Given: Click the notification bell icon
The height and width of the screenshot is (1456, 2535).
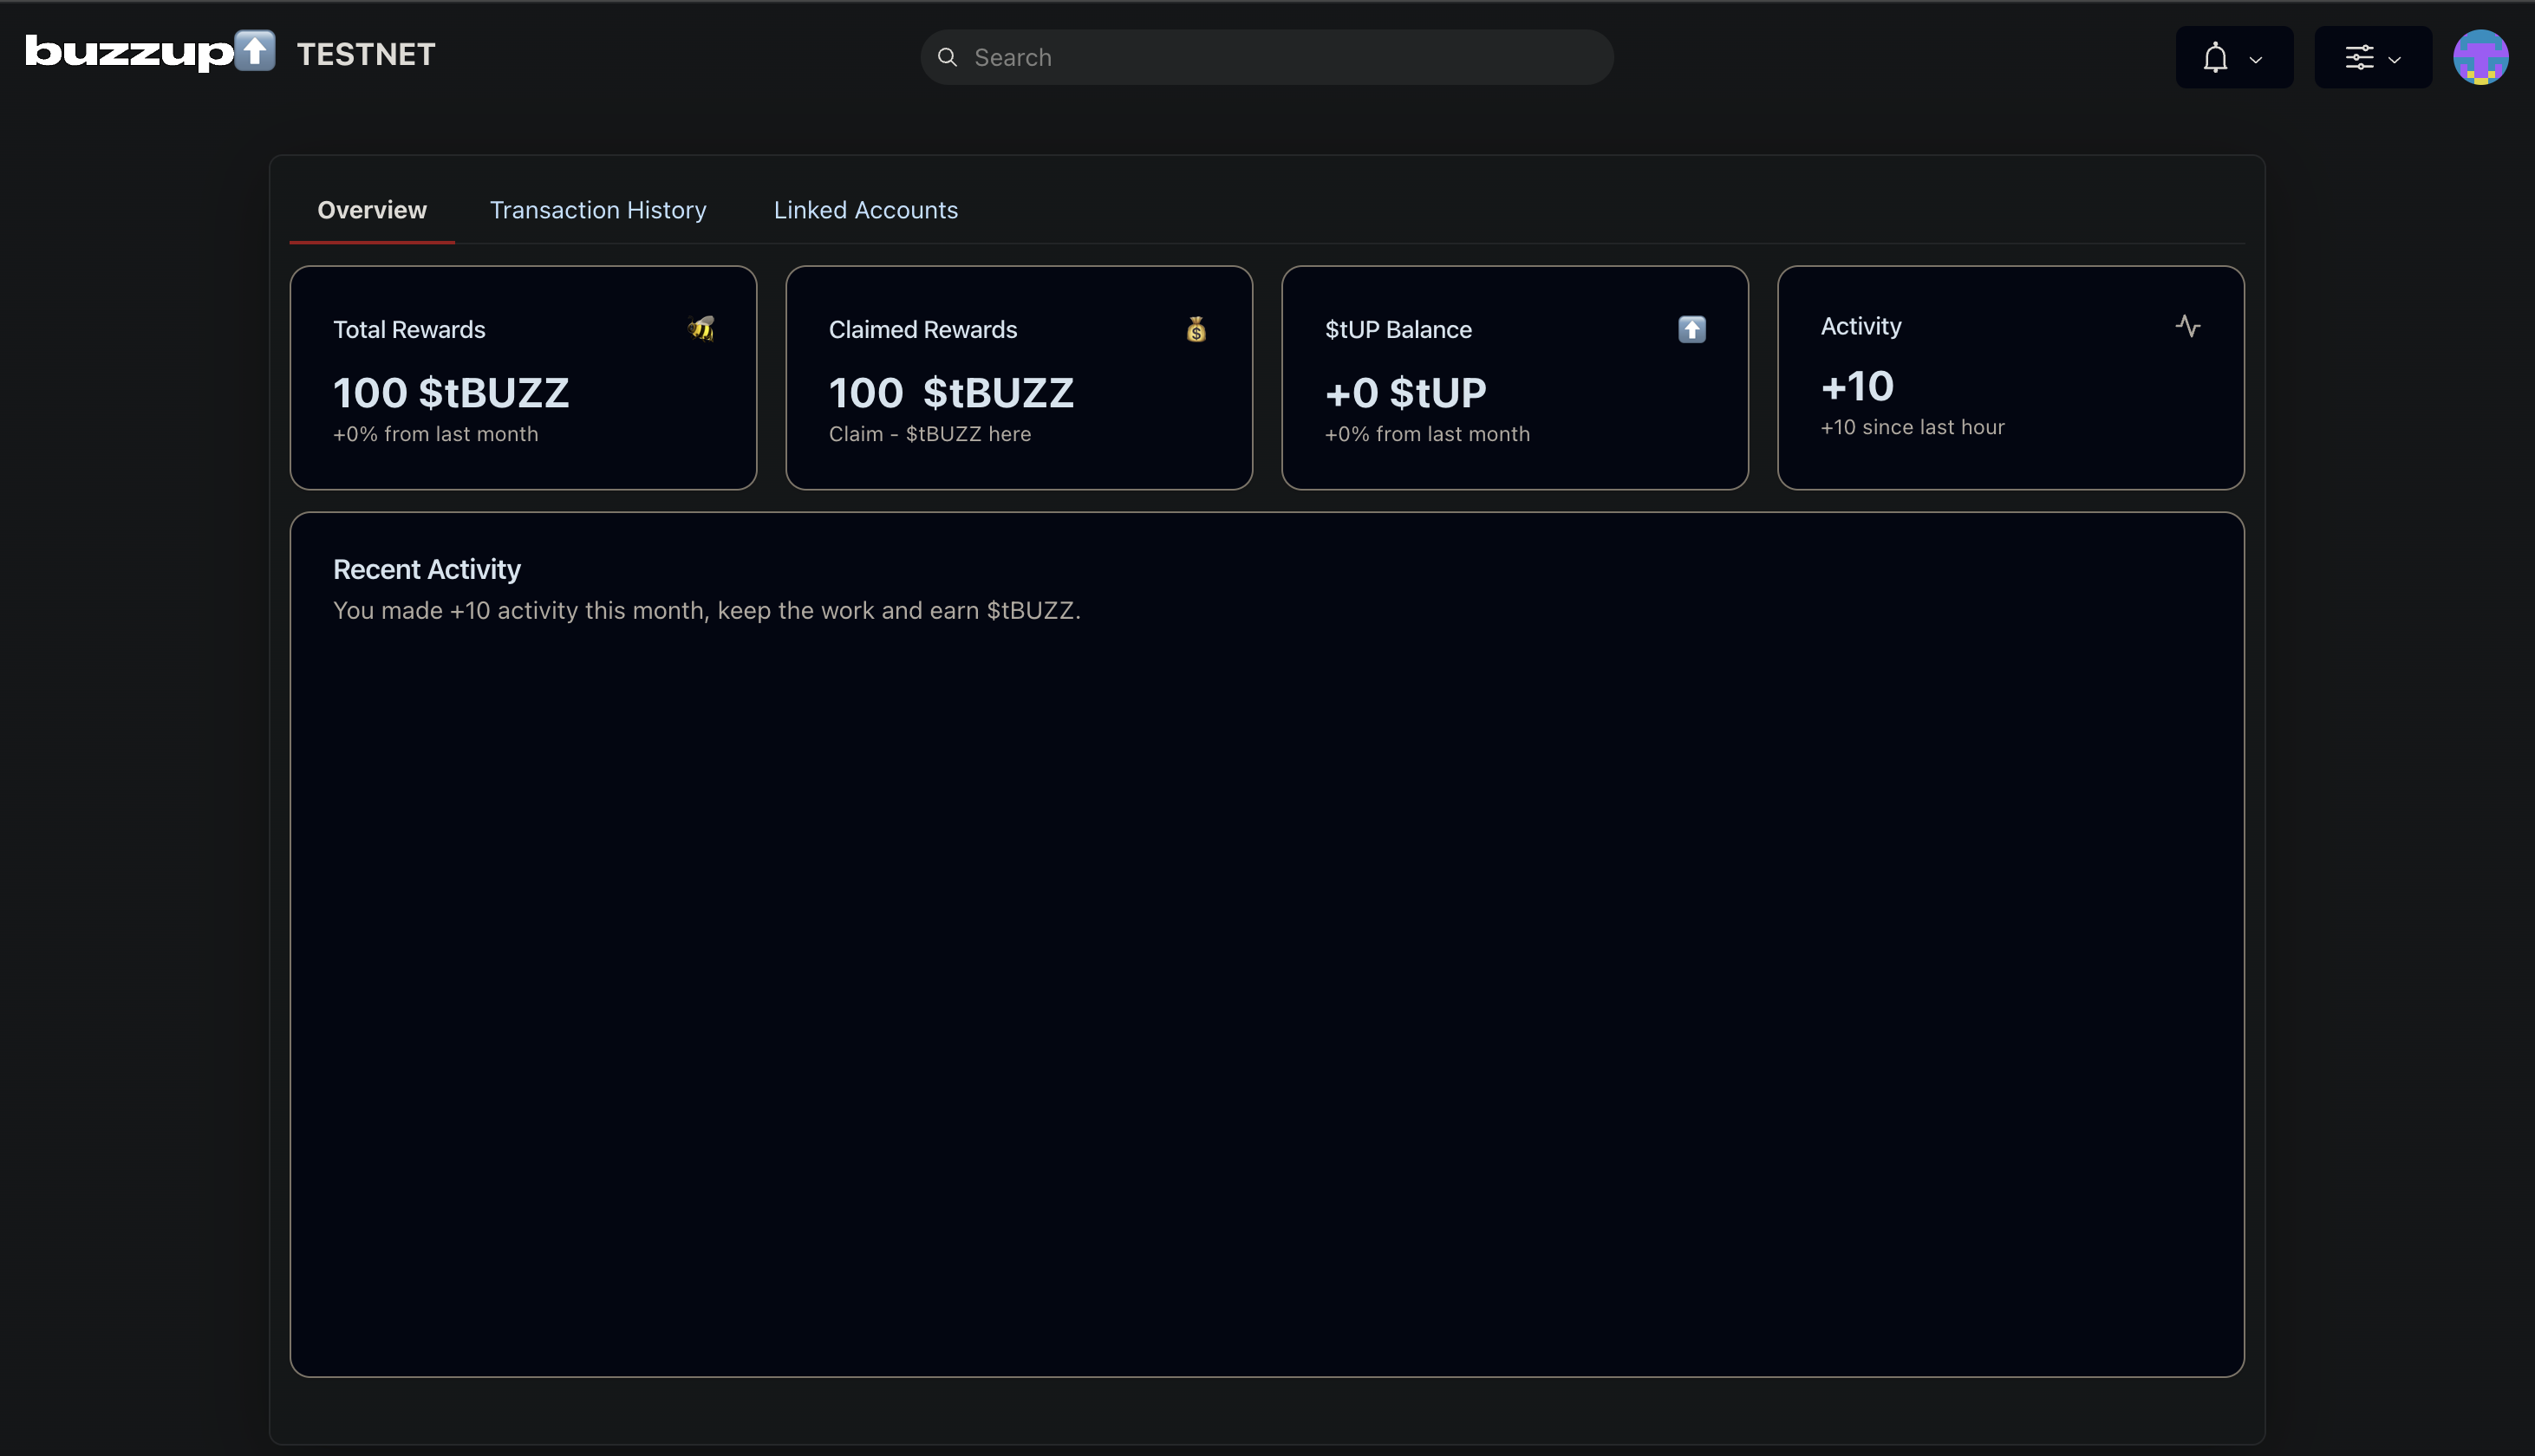Looking at the screenshot, I should click(x=2215, y=58).
